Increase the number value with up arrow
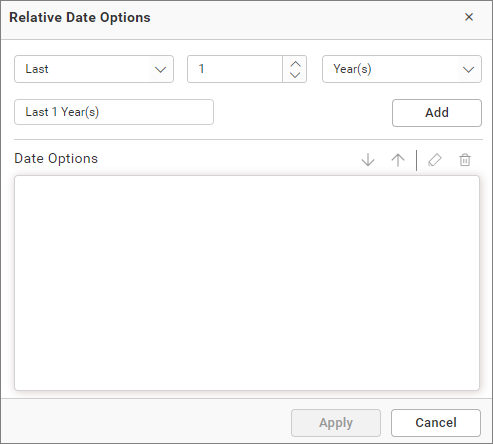493x444 pixels. [295, 64]
